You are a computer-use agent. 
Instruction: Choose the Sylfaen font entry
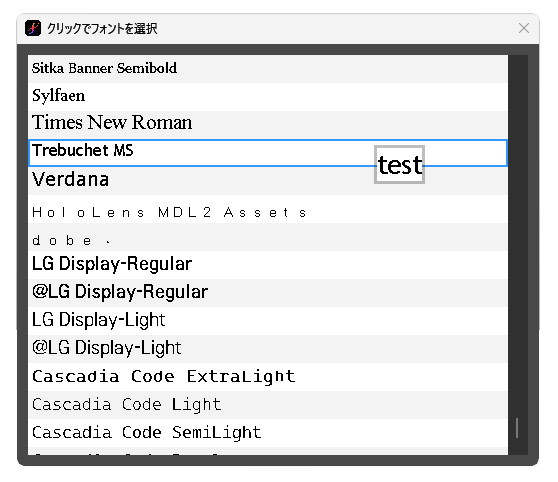(x=268, y=97)
